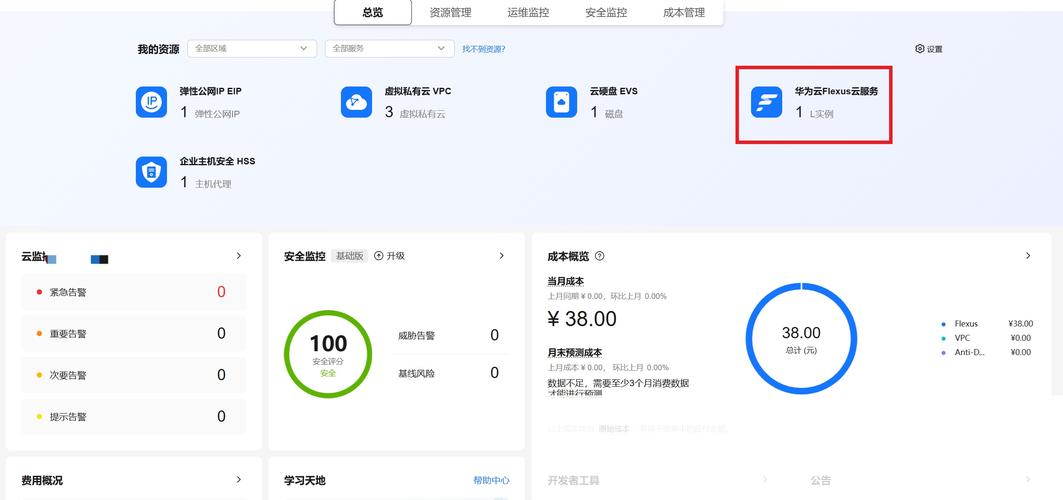The image size is (1063, 500).
Task: Open the 企业主机安全 HSS shield icon
Action: (151, 172)
